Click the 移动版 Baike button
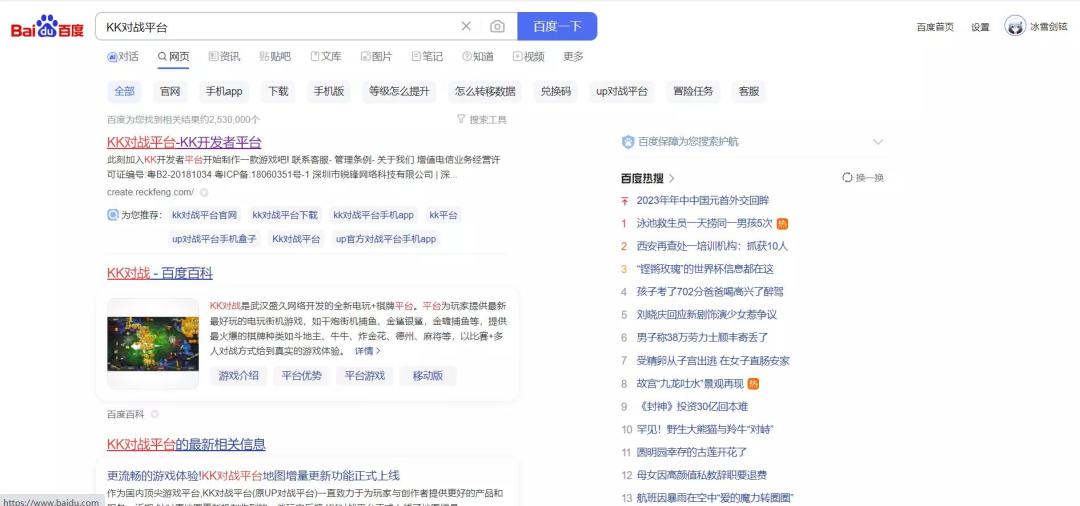Image resolution: width=1080 pixels, height=506 pixels. (428, 376)
